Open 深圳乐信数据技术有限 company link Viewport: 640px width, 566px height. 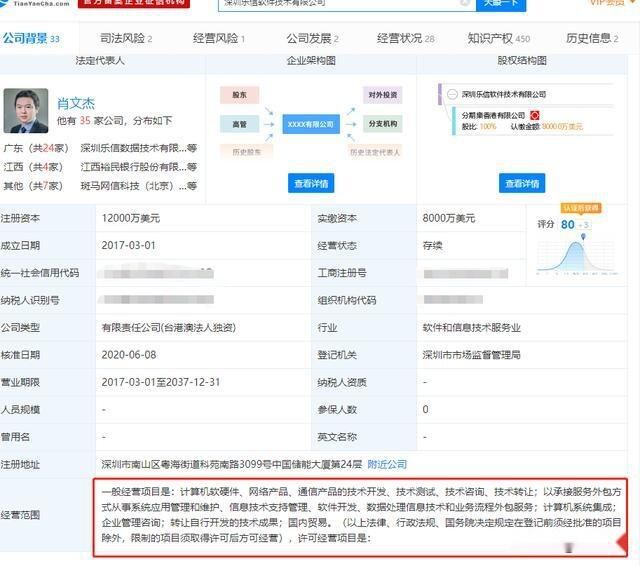(x=139, y=148)
